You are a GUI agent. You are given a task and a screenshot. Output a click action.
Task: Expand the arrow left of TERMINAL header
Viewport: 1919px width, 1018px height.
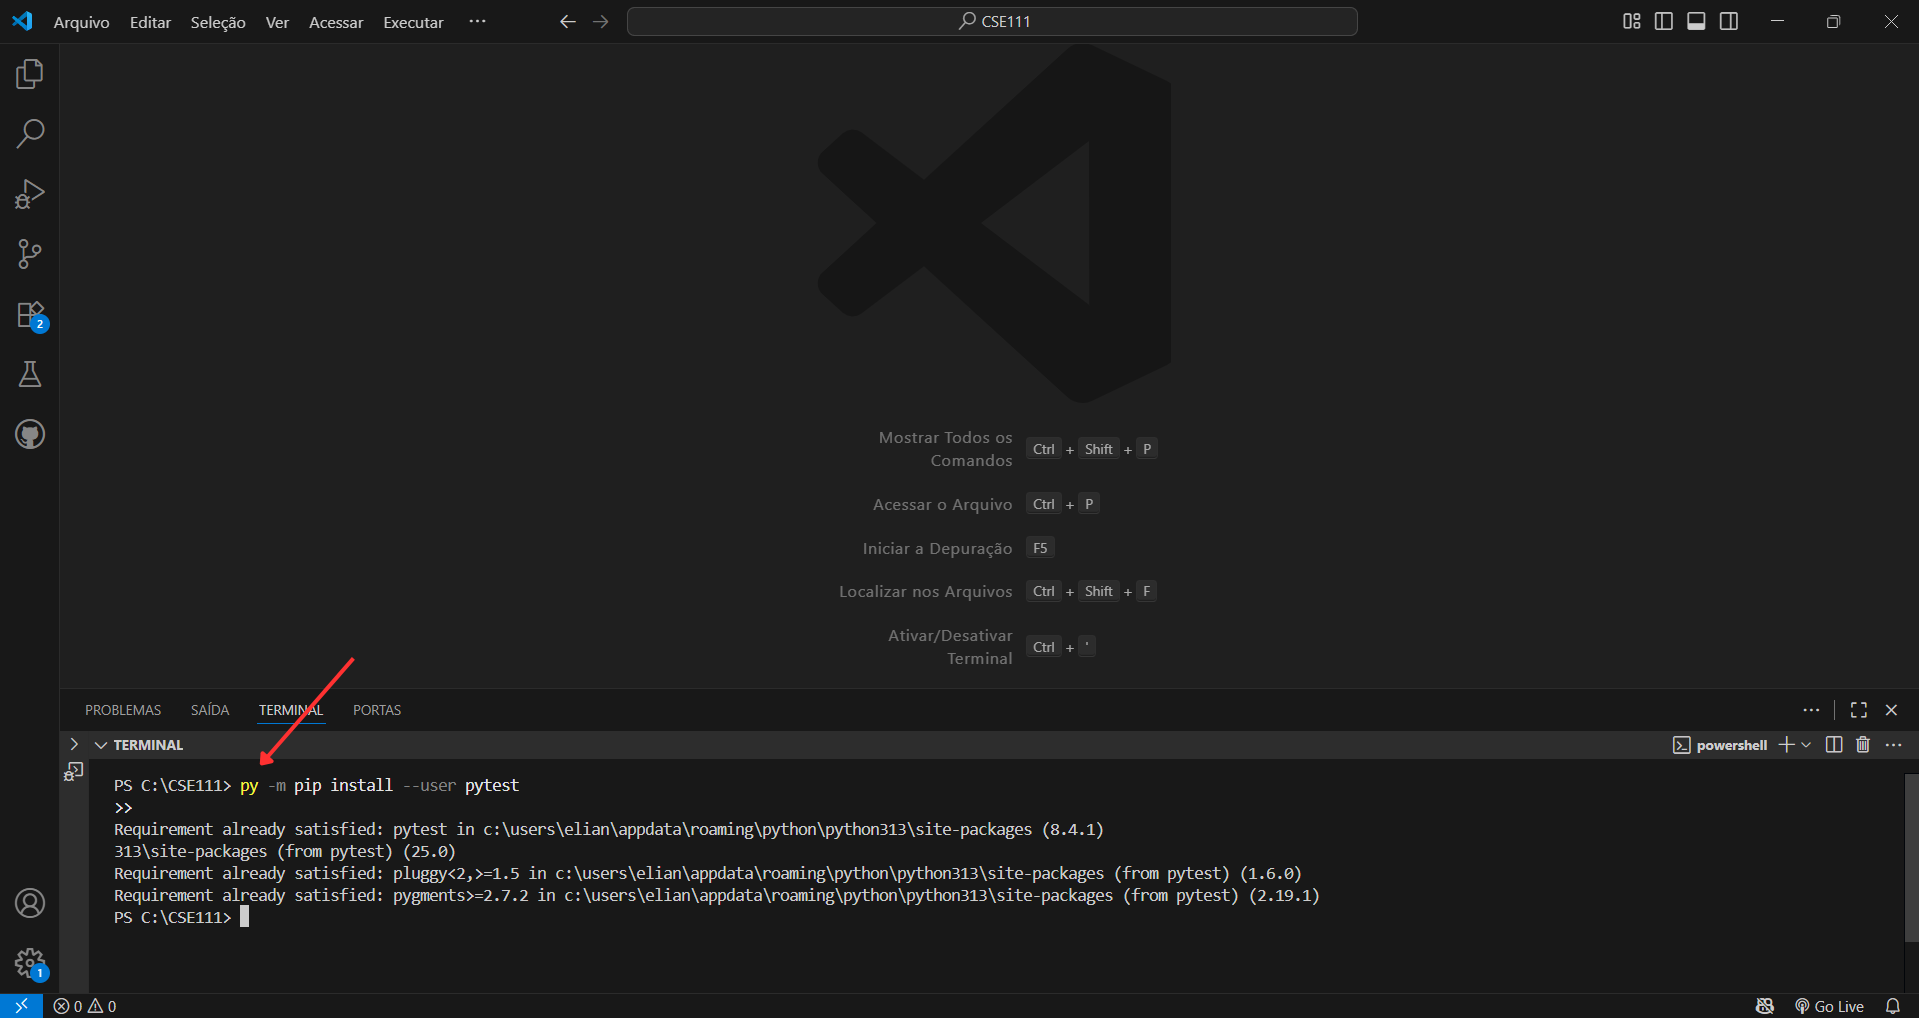(74, 745)
